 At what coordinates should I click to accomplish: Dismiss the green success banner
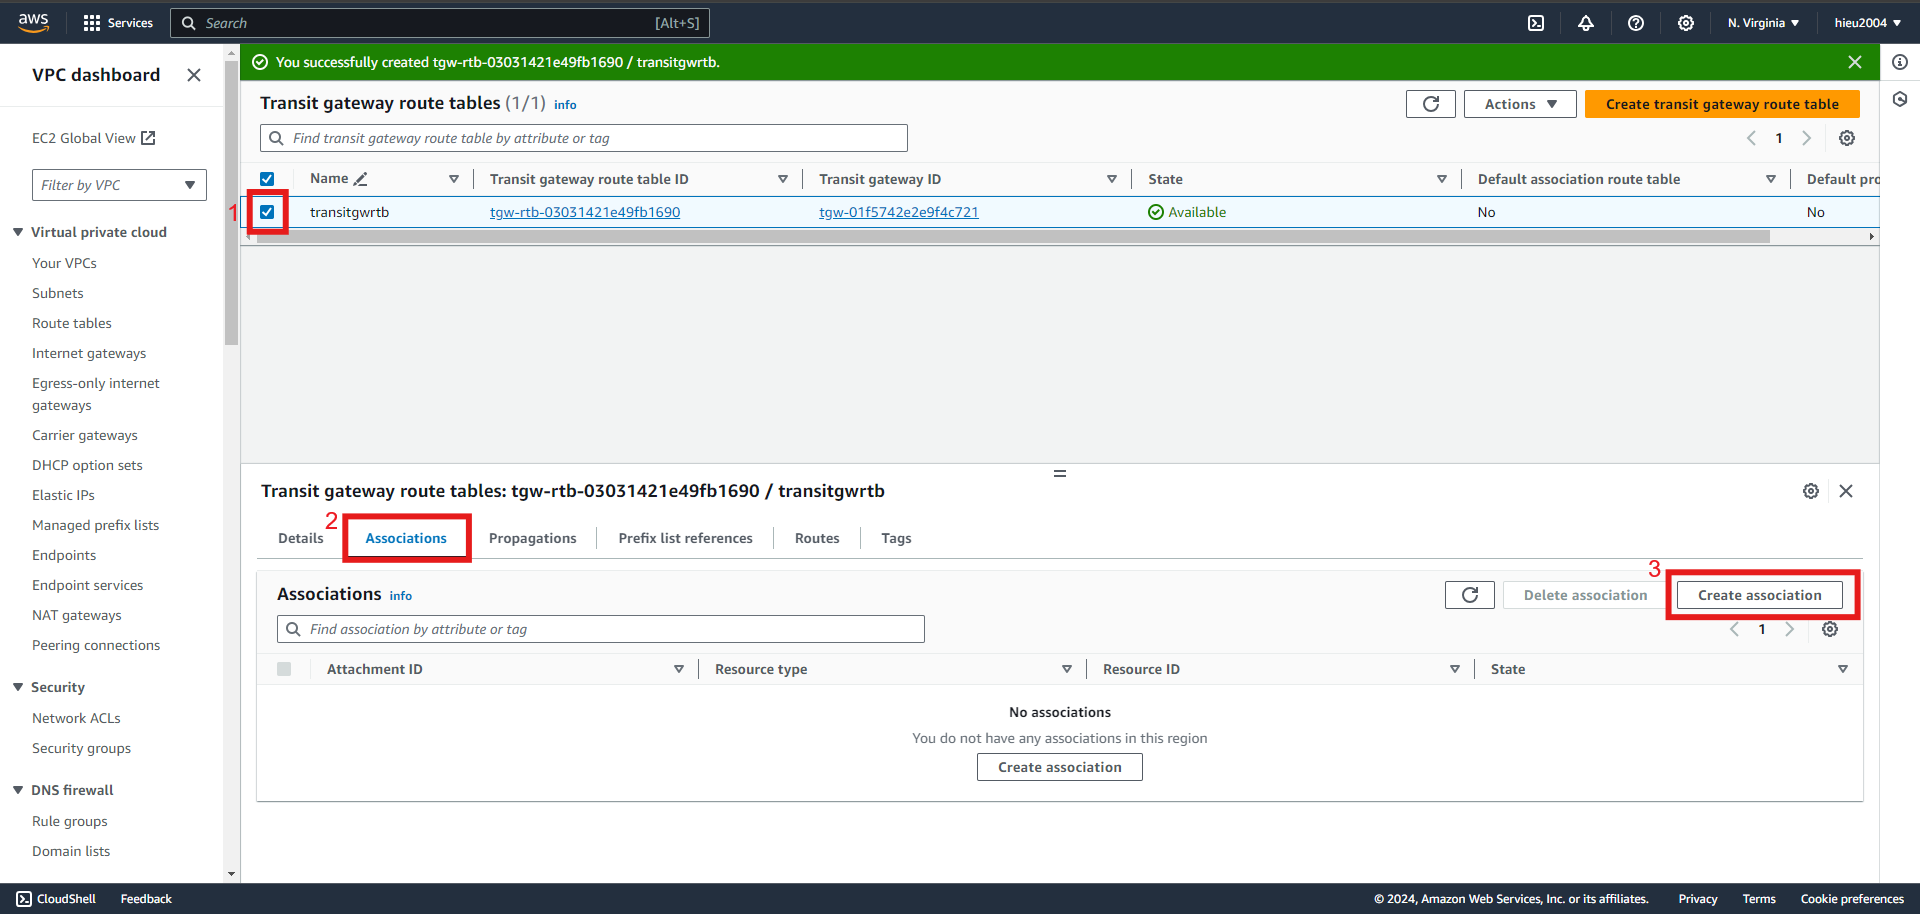click(x=1855, y=62)
